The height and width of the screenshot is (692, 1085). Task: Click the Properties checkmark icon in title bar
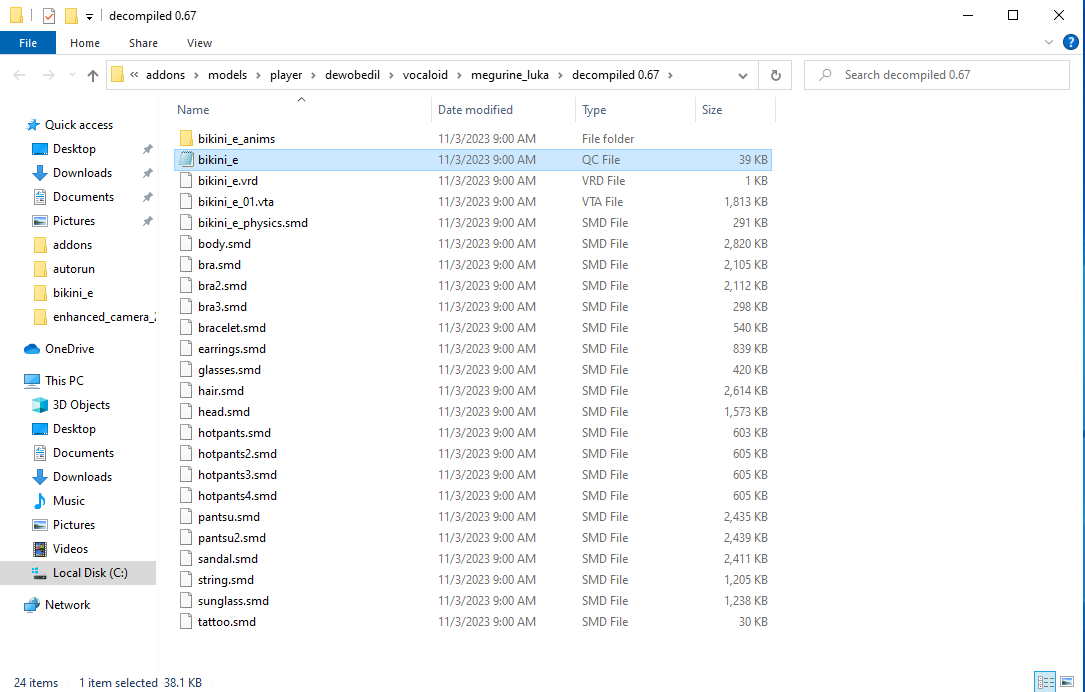(48, 15)
